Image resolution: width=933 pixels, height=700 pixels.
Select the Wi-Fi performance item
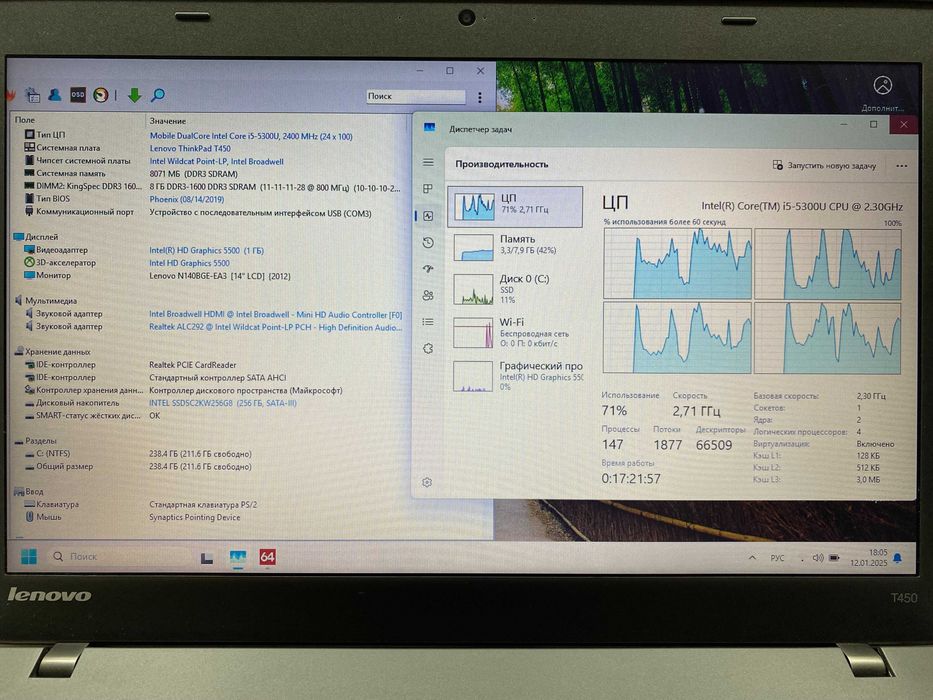click(x=515, y=332)
